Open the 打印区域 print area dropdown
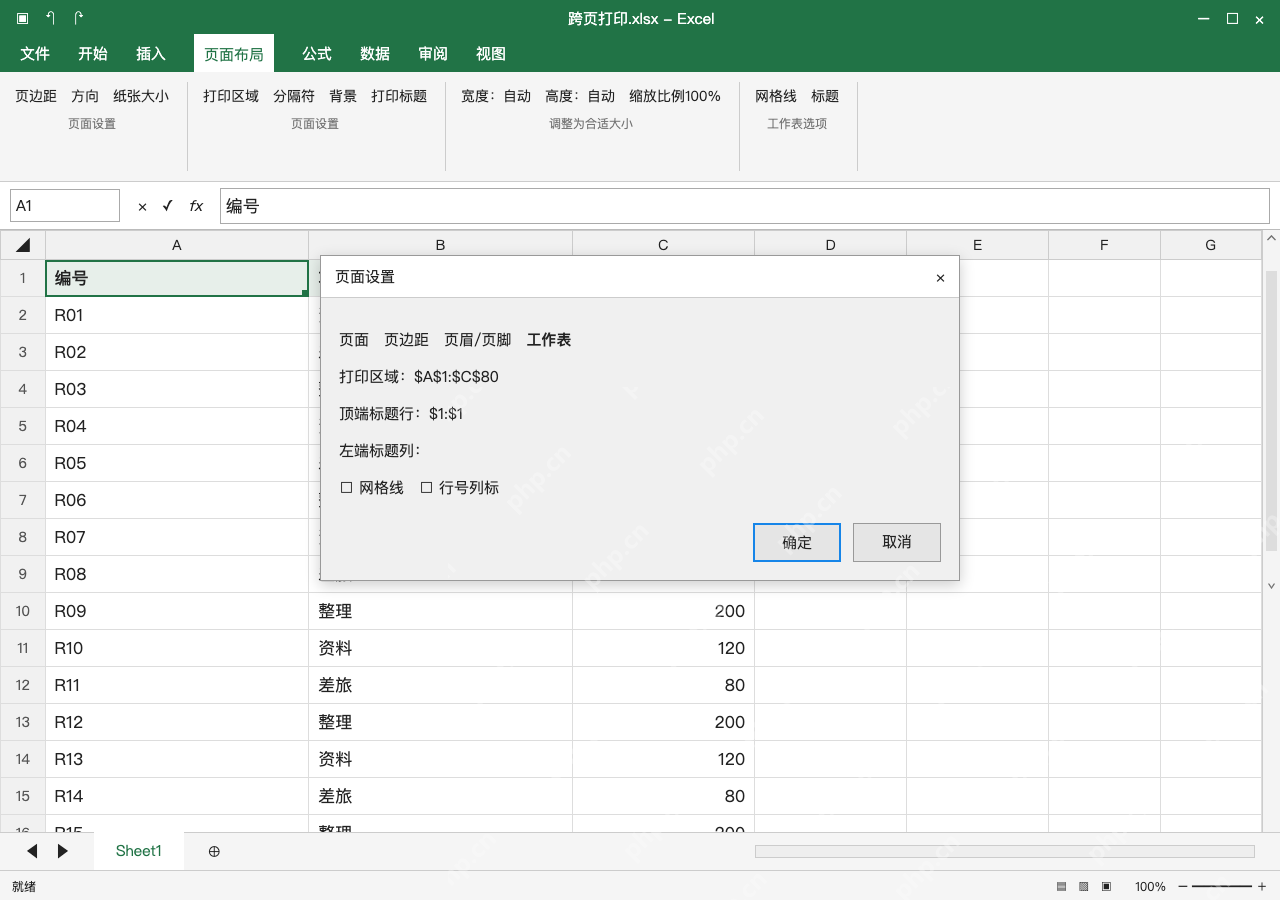 [231, 96]
